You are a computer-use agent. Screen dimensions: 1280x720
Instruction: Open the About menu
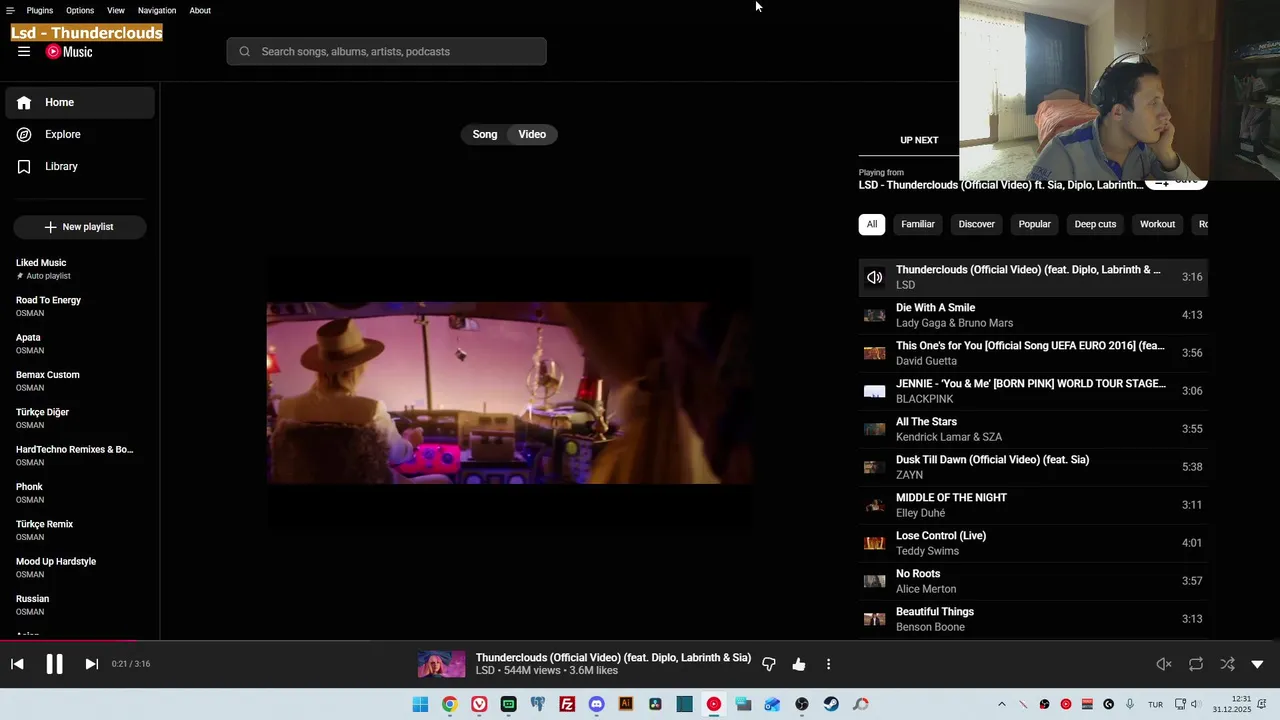pyautogui.click(x=200, y=10)
